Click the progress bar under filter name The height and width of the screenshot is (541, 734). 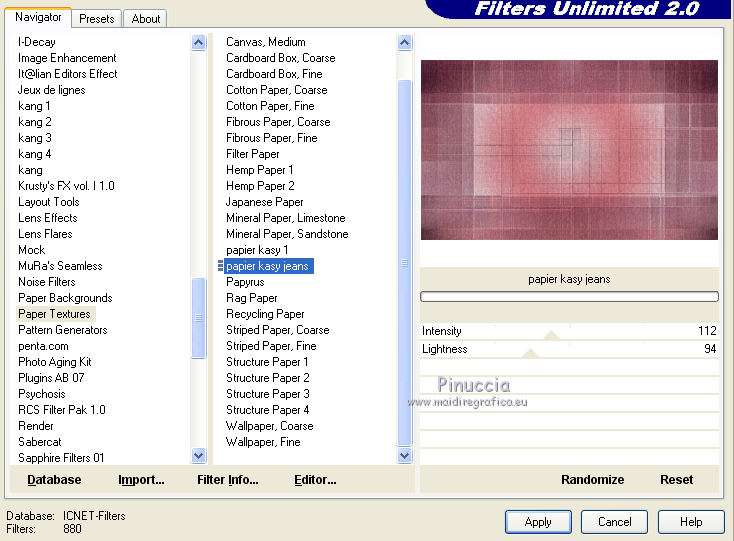(569, 297)
